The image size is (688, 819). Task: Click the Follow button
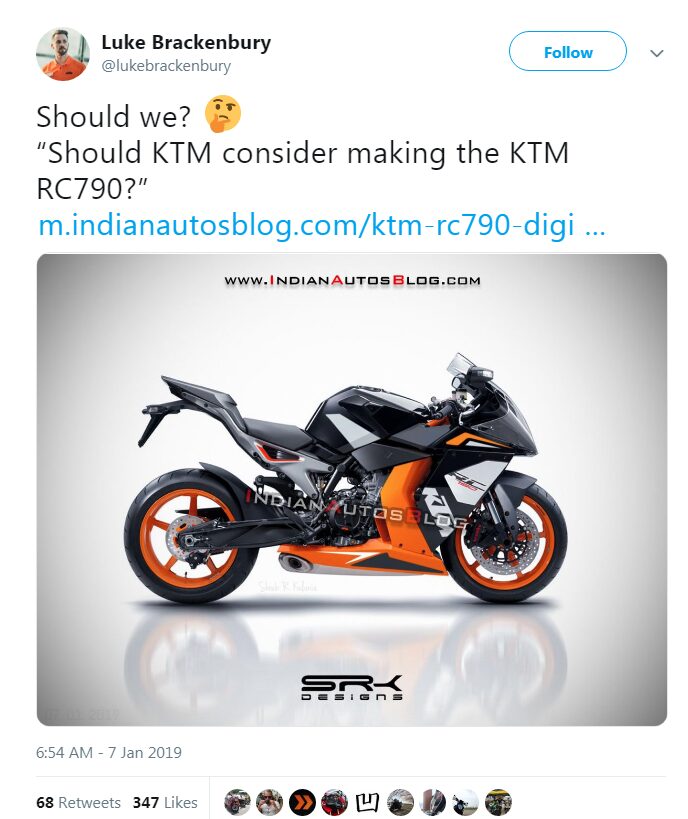coord(567,51)
